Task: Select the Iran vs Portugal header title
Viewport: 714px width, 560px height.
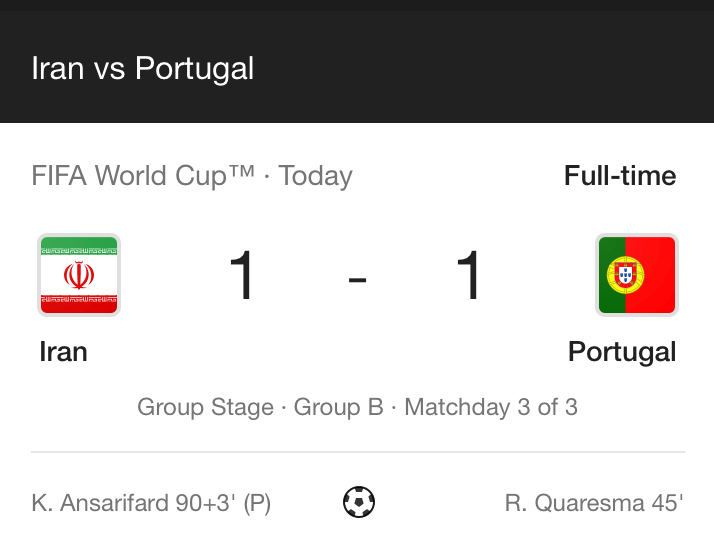Action: click(x=143, y=69)
